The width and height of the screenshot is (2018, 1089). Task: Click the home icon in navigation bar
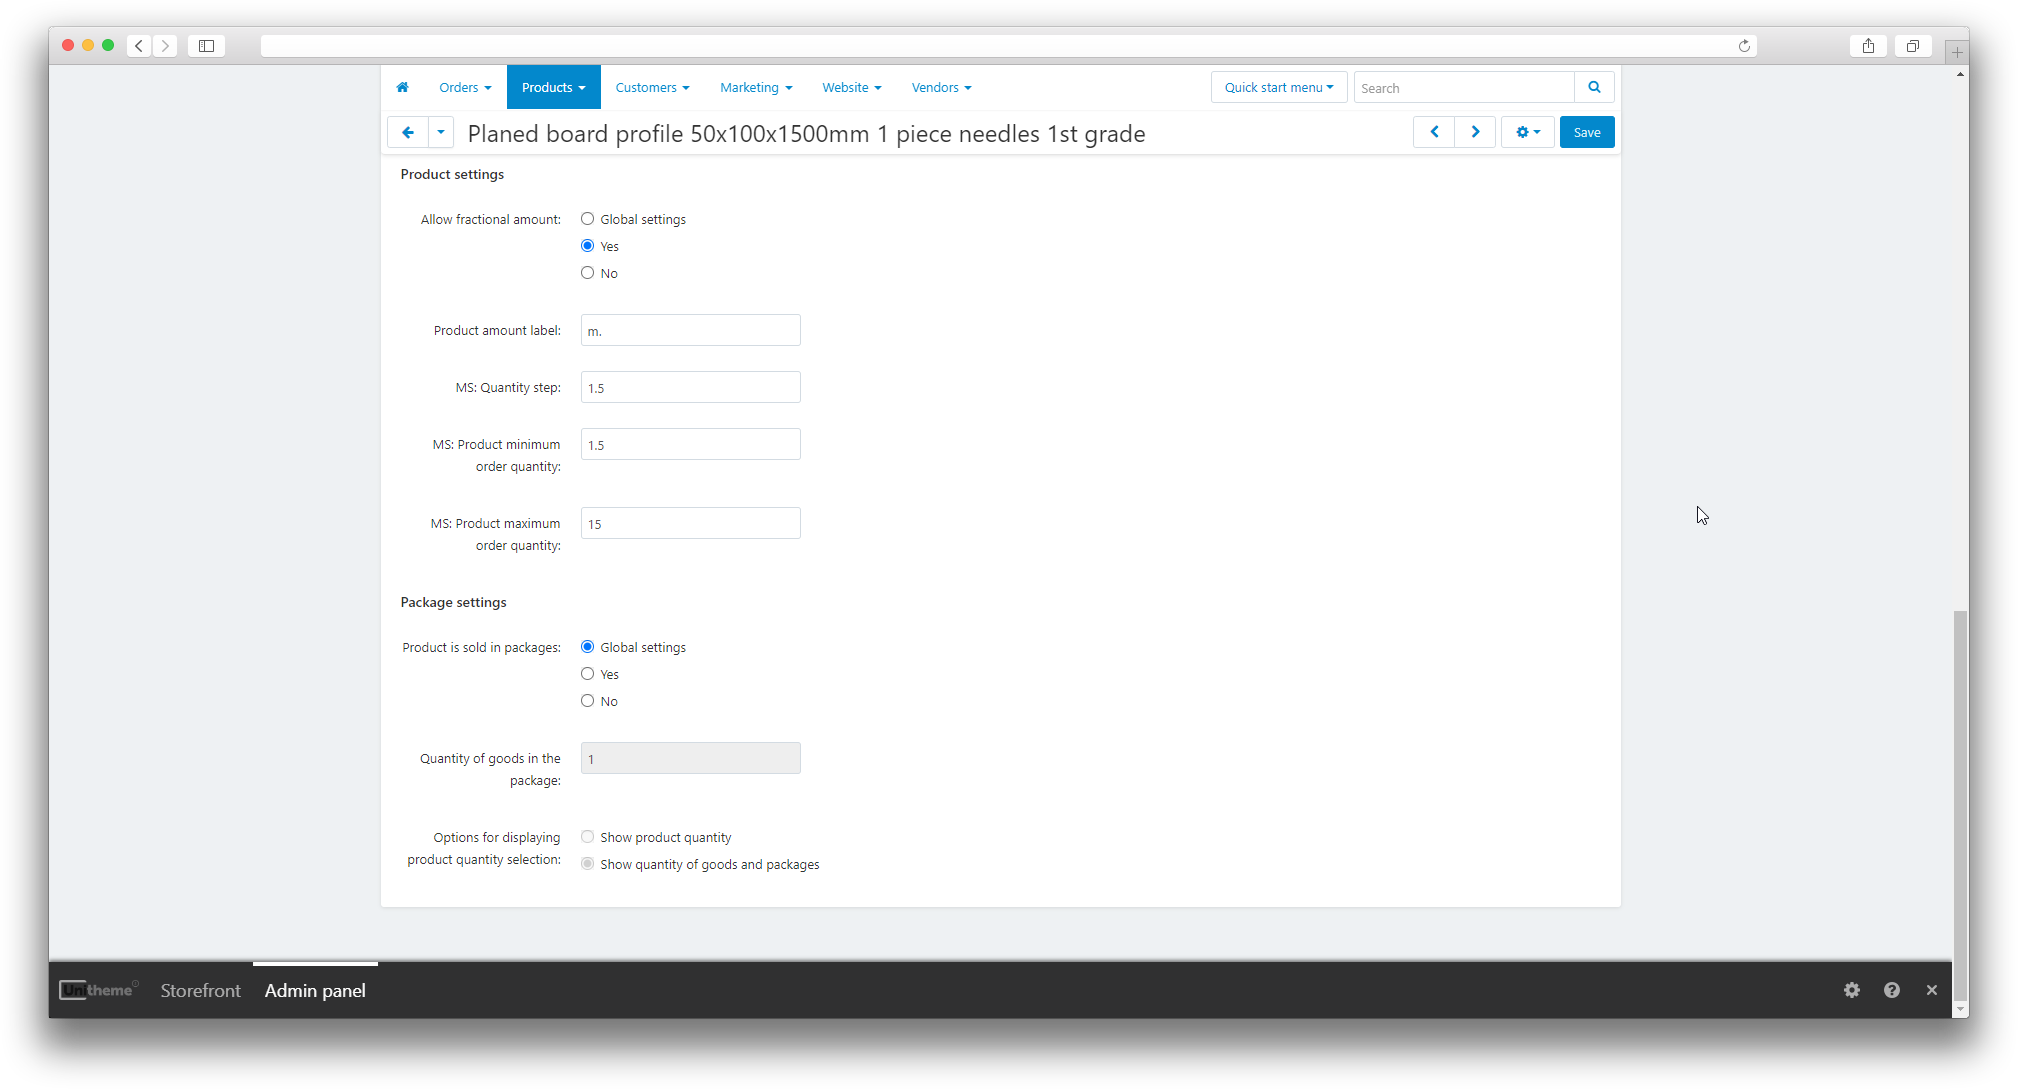click(402, 88)
